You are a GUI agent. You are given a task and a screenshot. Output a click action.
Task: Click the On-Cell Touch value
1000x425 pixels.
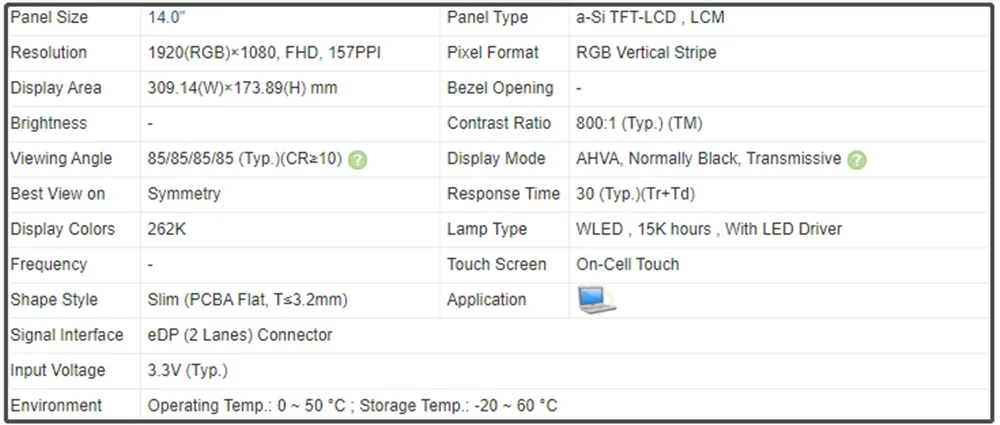(627, 265)
